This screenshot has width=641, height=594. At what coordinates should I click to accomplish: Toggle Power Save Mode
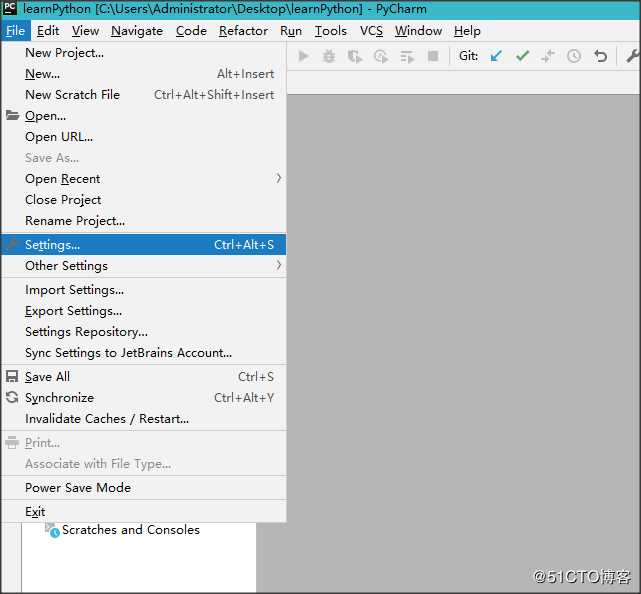(144, 488)
